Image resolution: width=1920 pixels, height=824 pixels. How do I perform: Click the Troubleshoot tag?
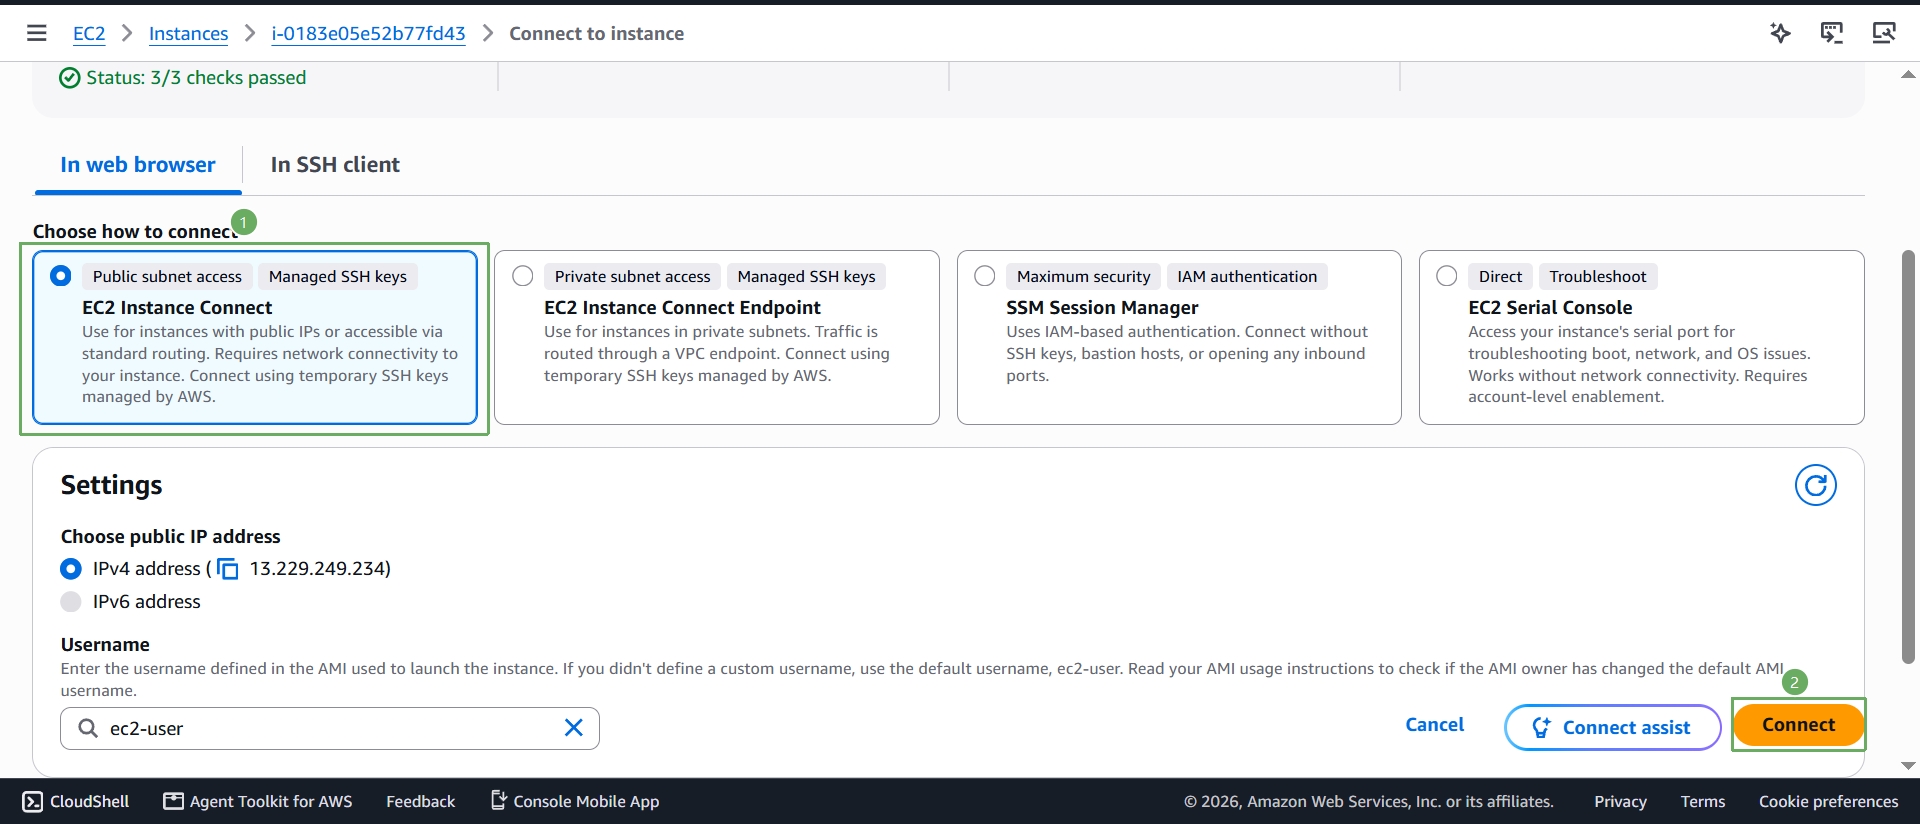1598,276
